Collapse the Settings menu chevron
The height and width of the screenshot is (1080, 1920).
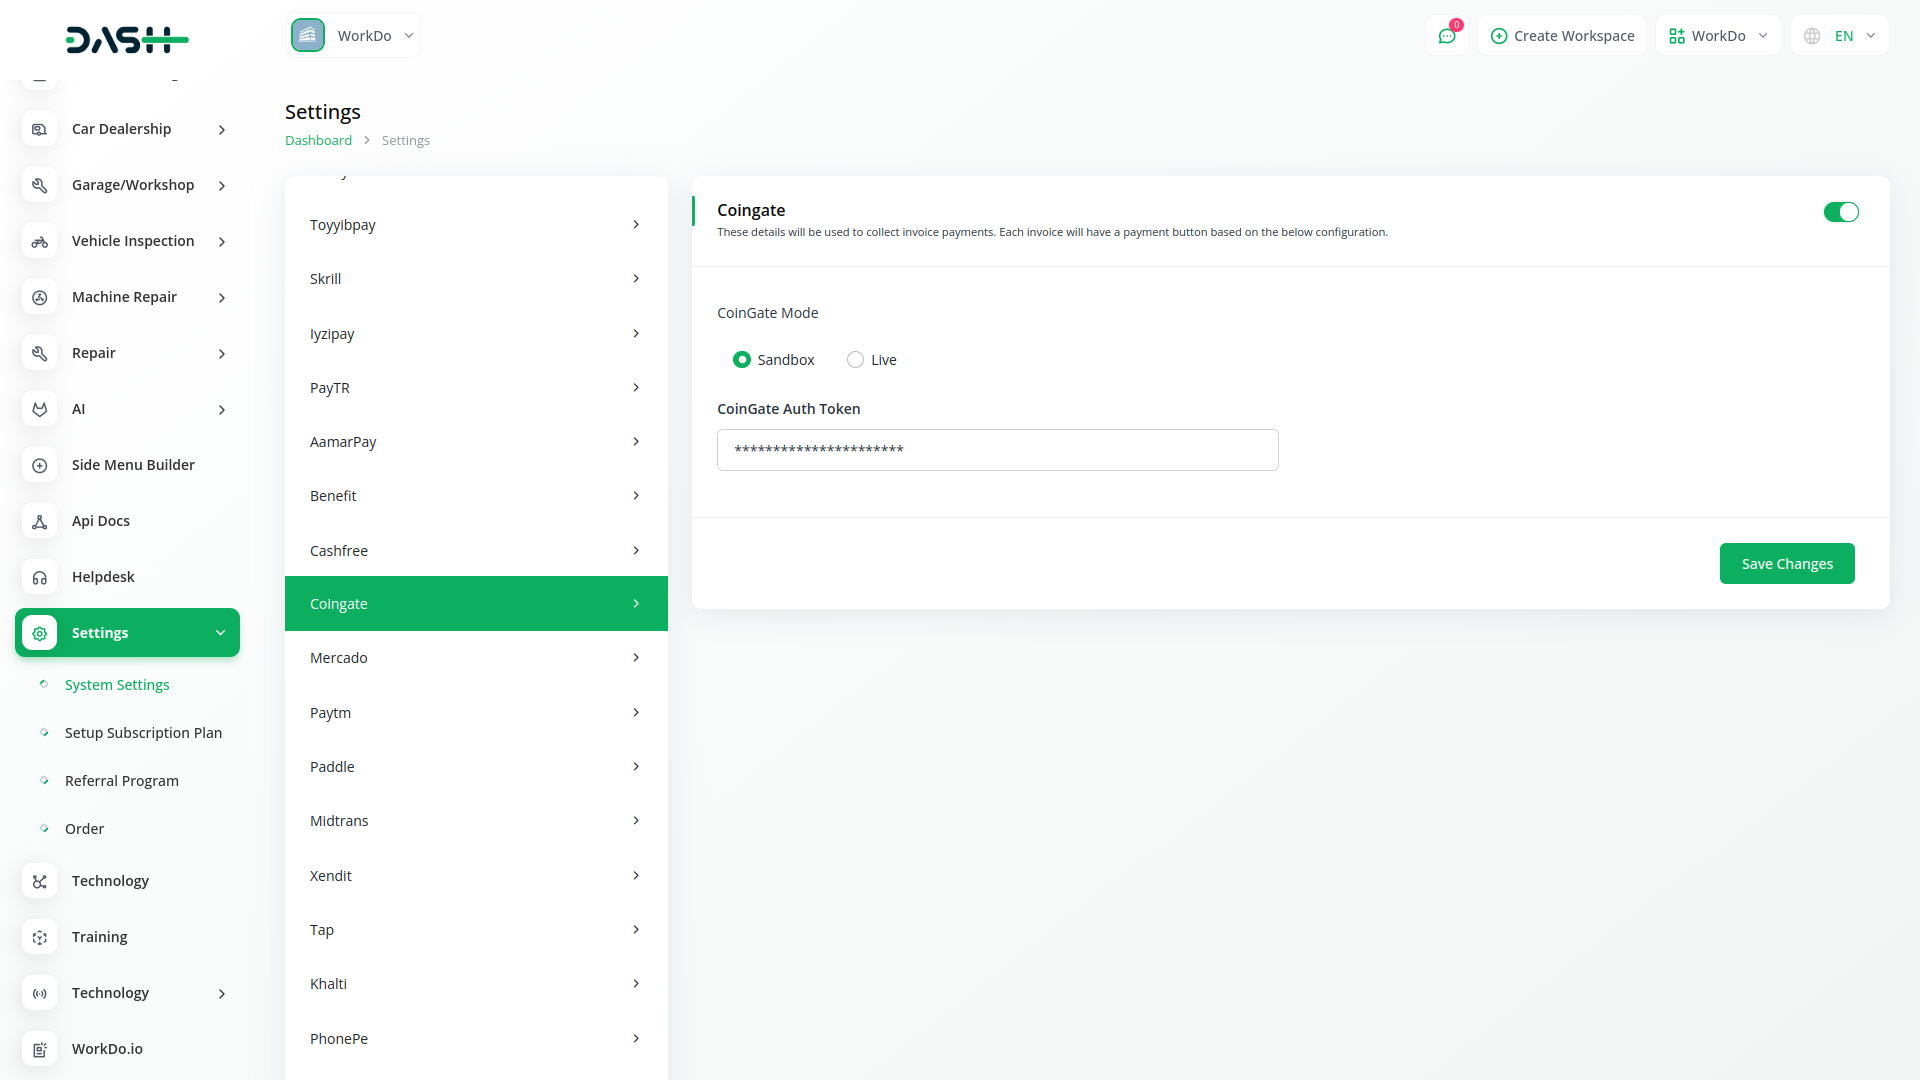[220, 633]
